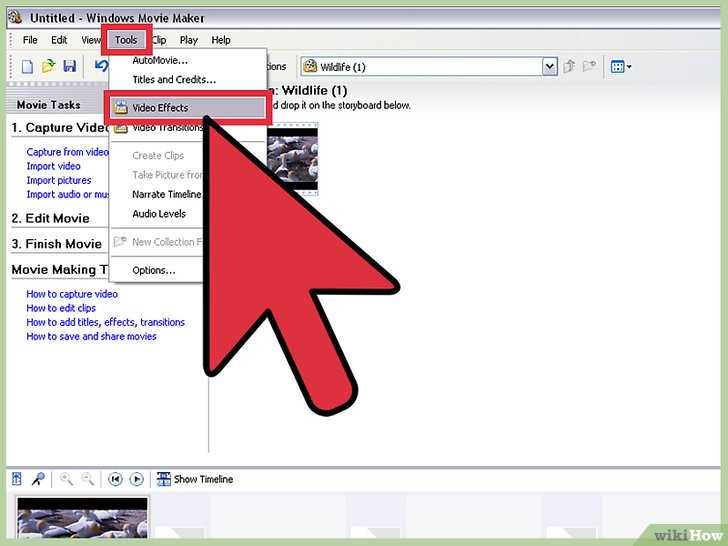Expand the 3. Finish Movie section

pos(56,244)
